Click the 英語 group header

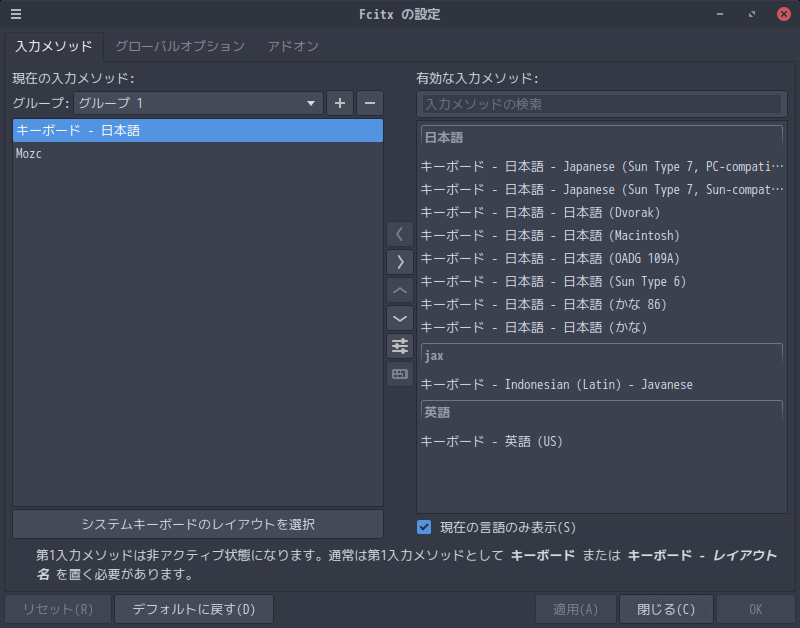tap(602, 412)
